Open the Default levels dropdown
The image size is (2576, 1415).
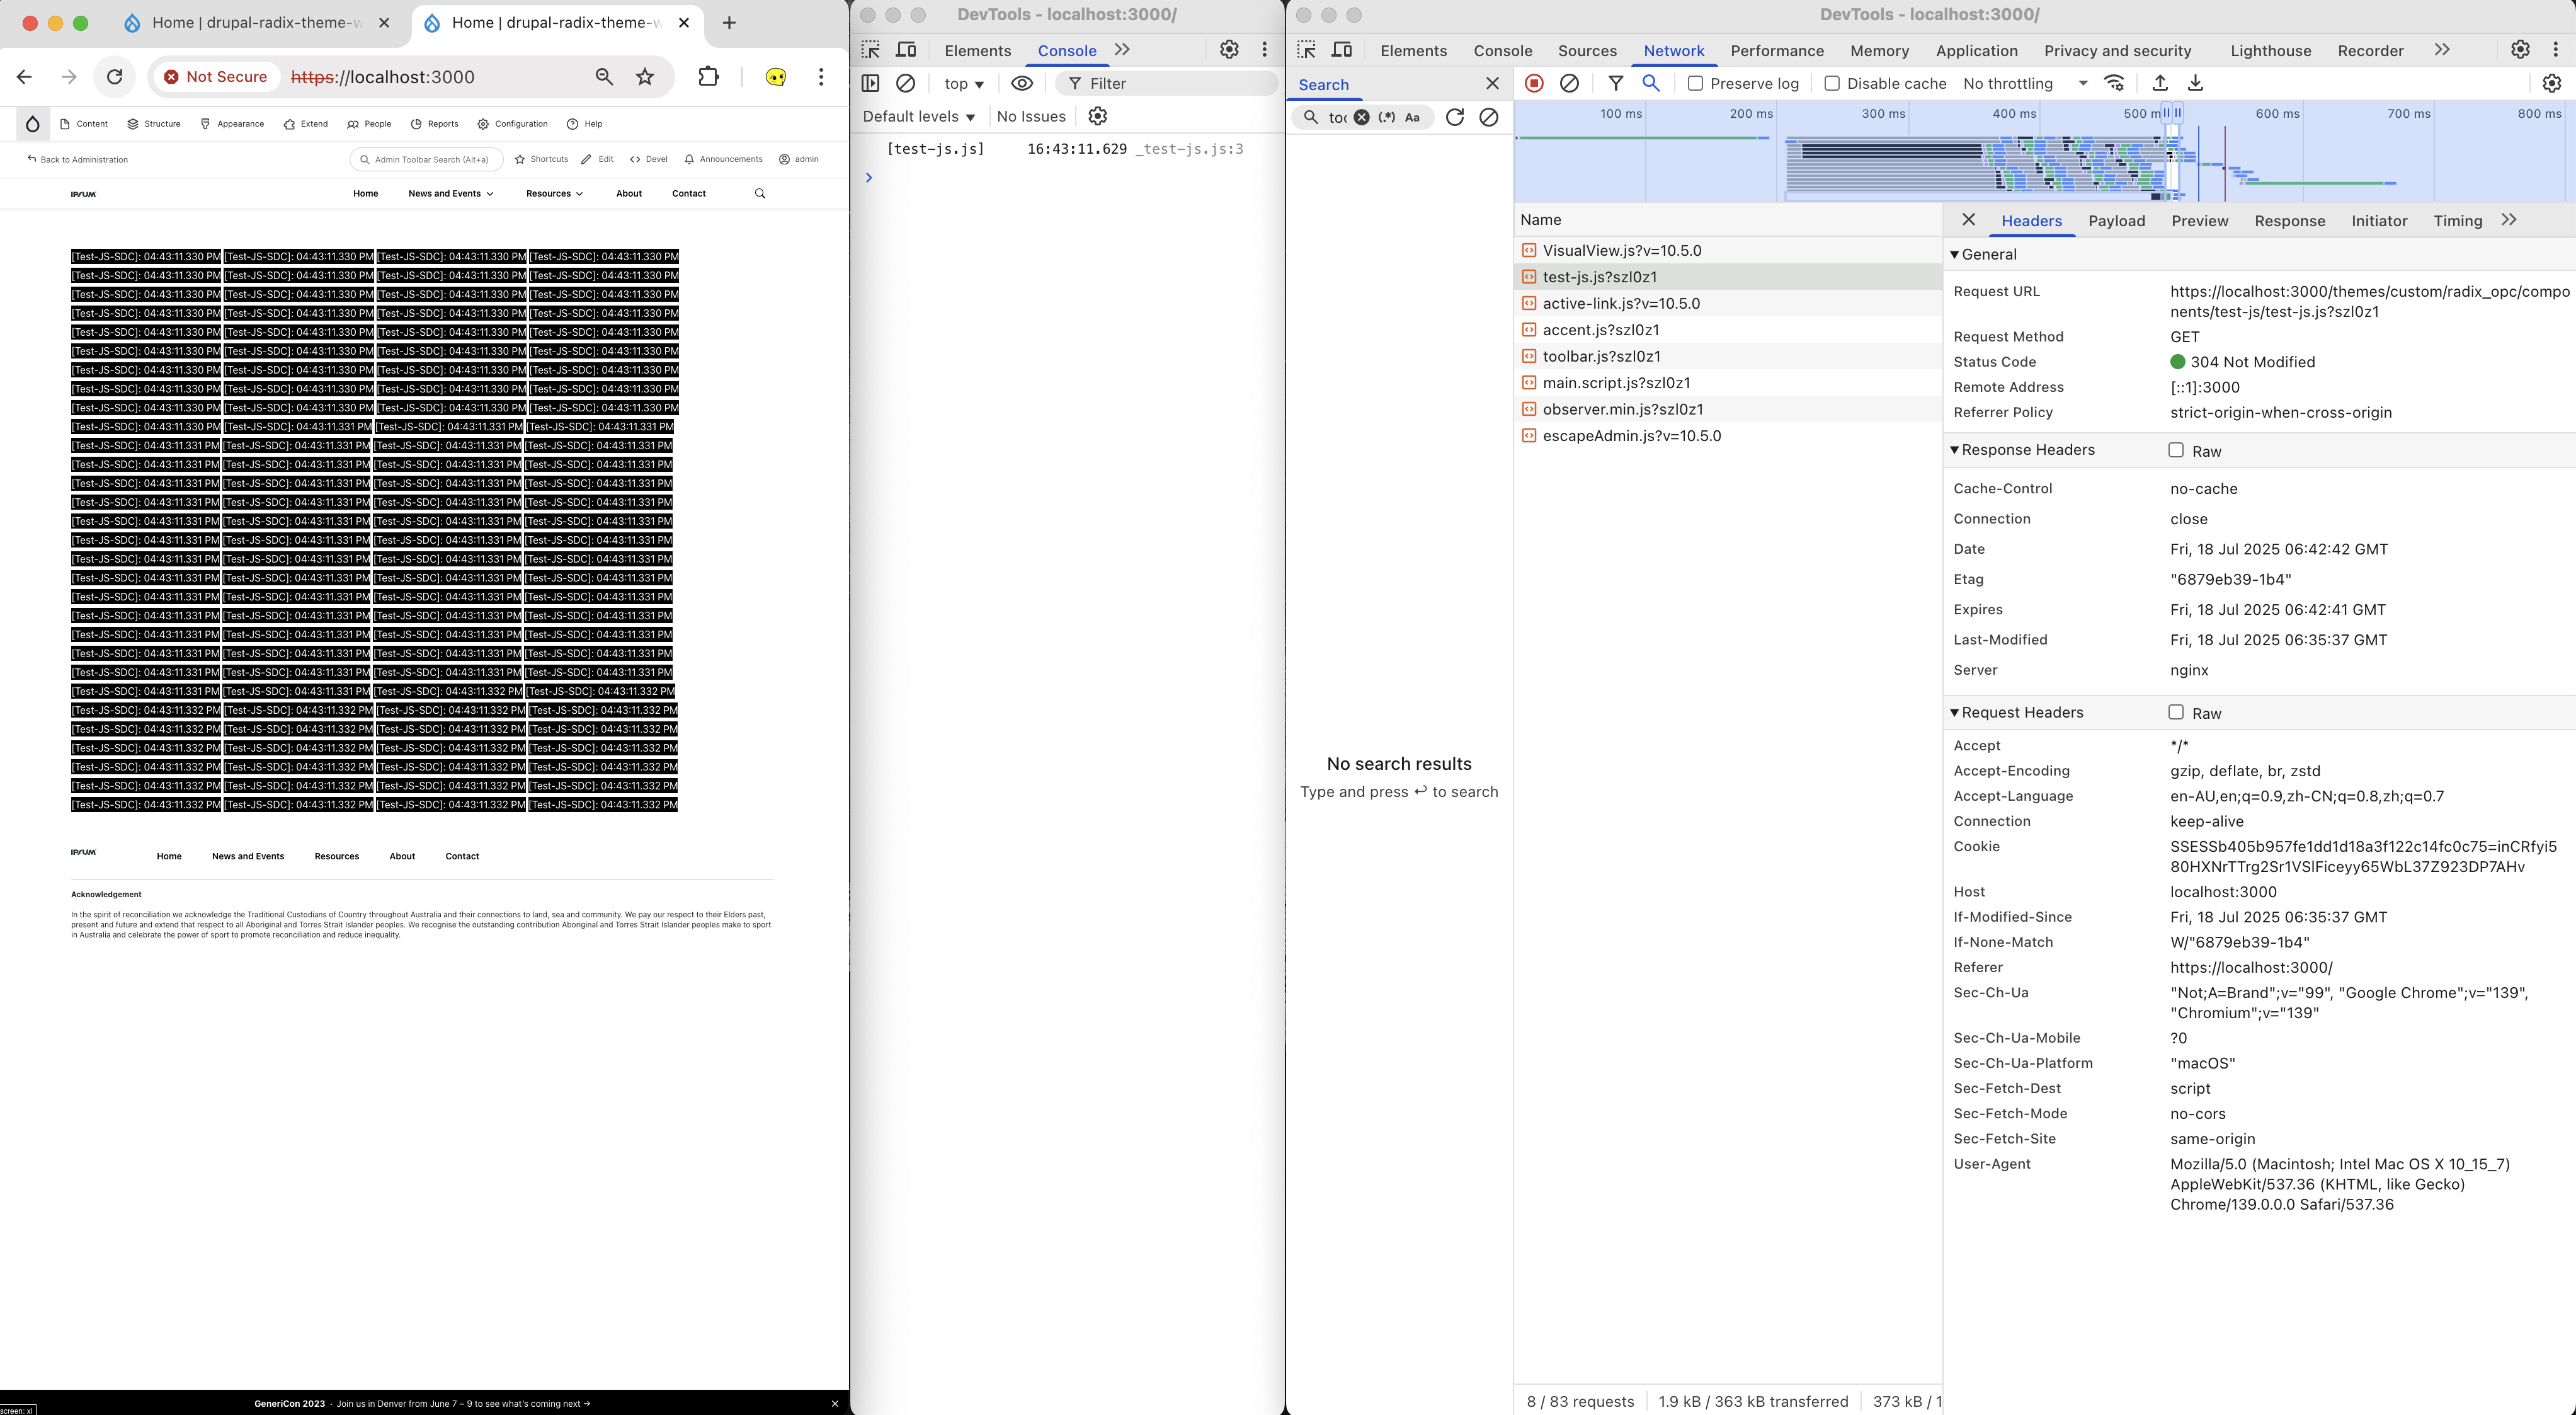click(918, 117)
